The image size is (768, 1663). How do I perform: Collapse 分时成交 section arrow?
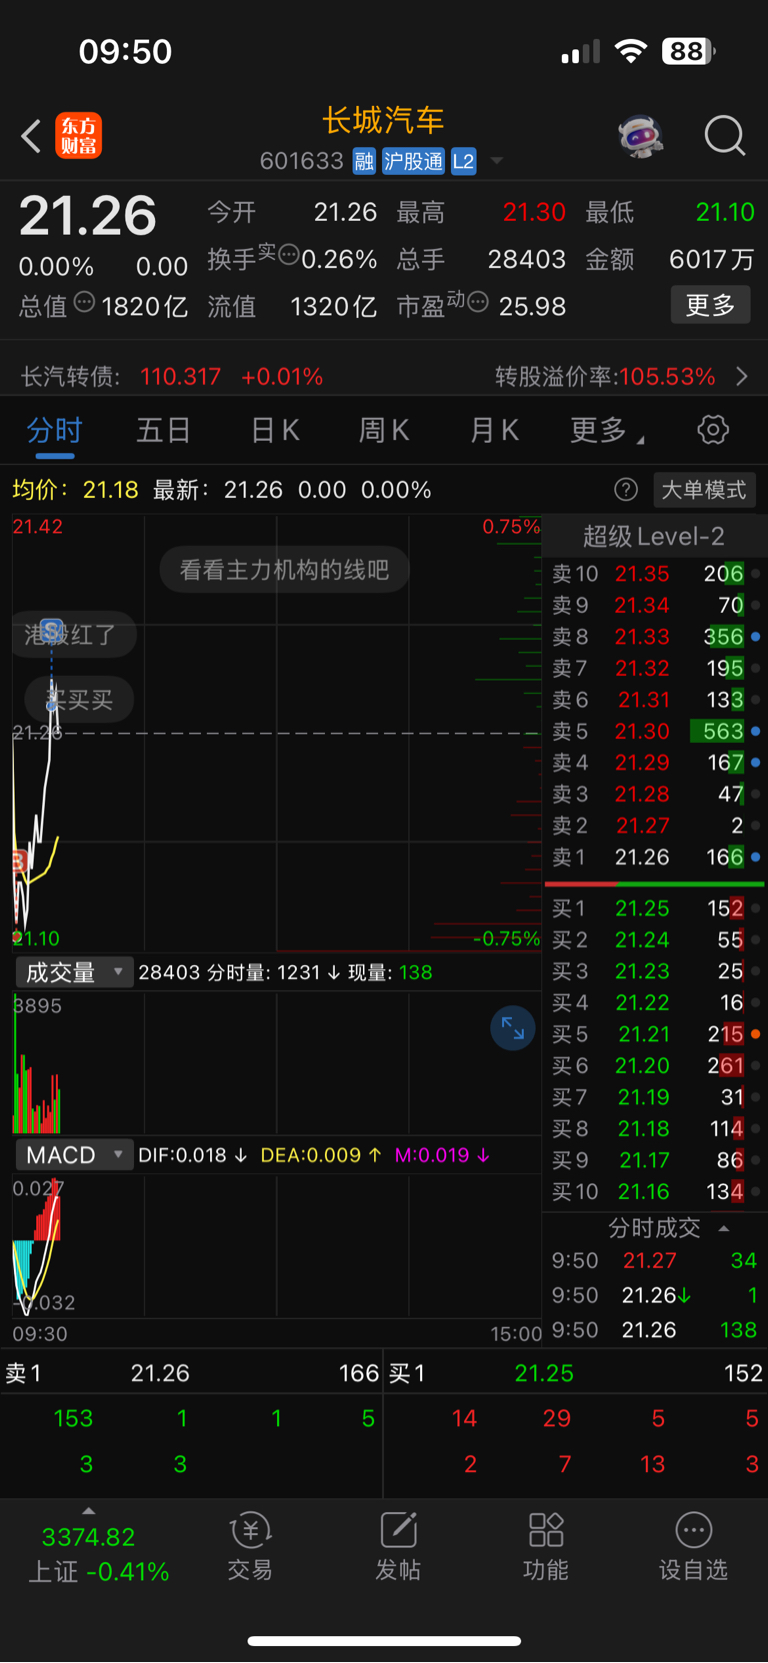tap(724, 1228)
